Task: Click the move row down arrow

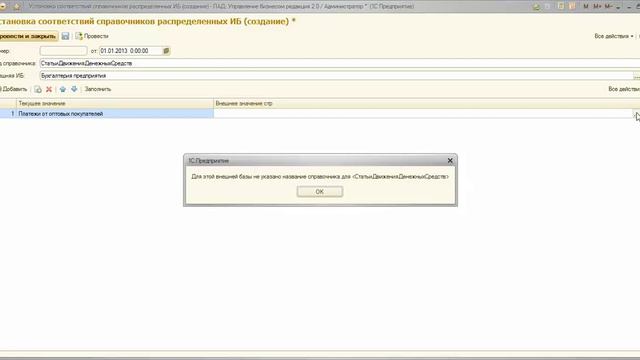Action: click(x=74, y=89)
